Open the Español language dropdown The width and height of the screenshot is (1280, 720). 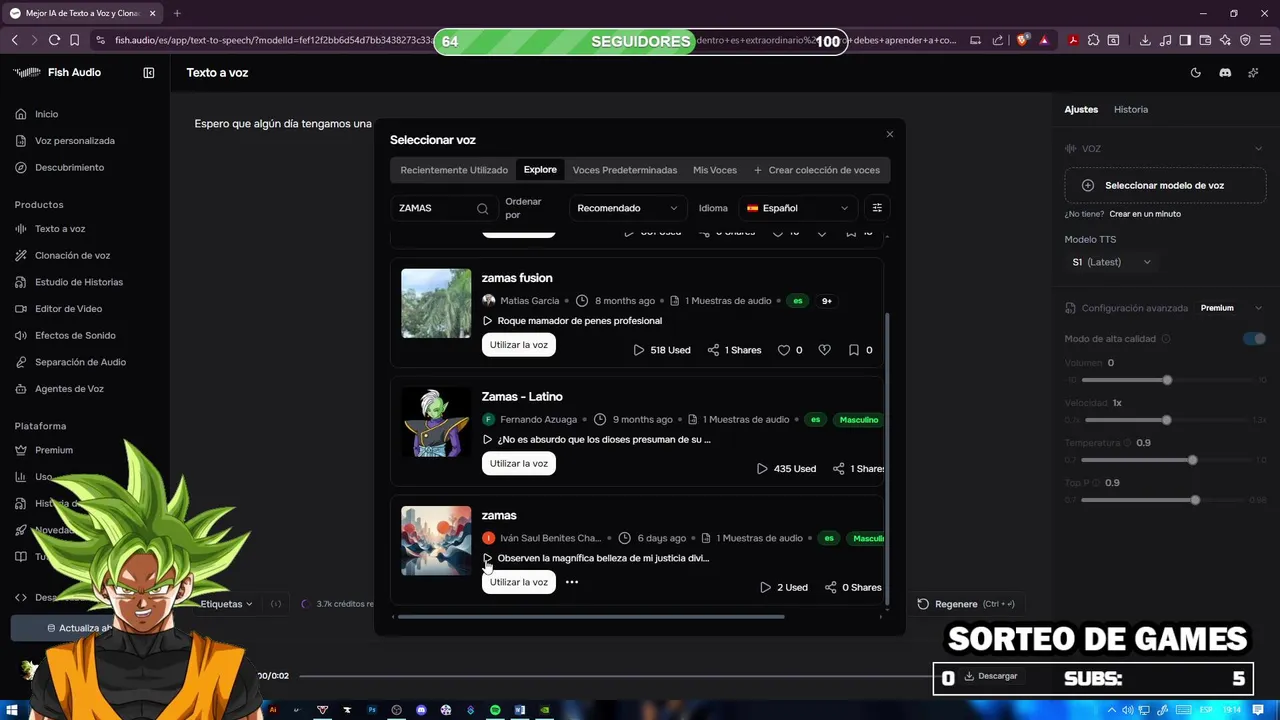pyautogui.click(x=798, y=208)
